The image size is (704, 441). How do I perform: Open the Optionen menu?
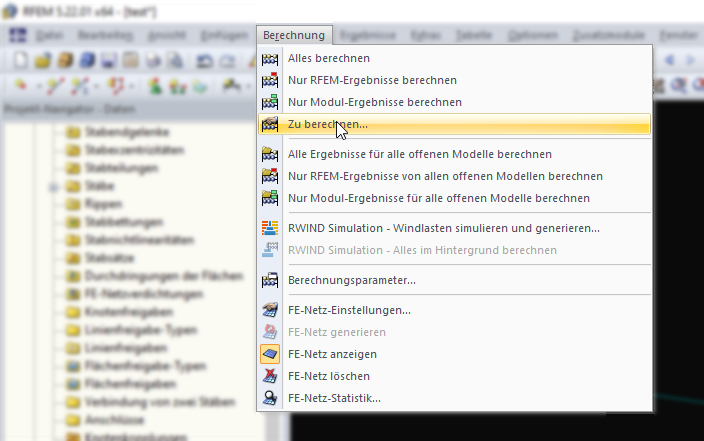pos(533,35)
